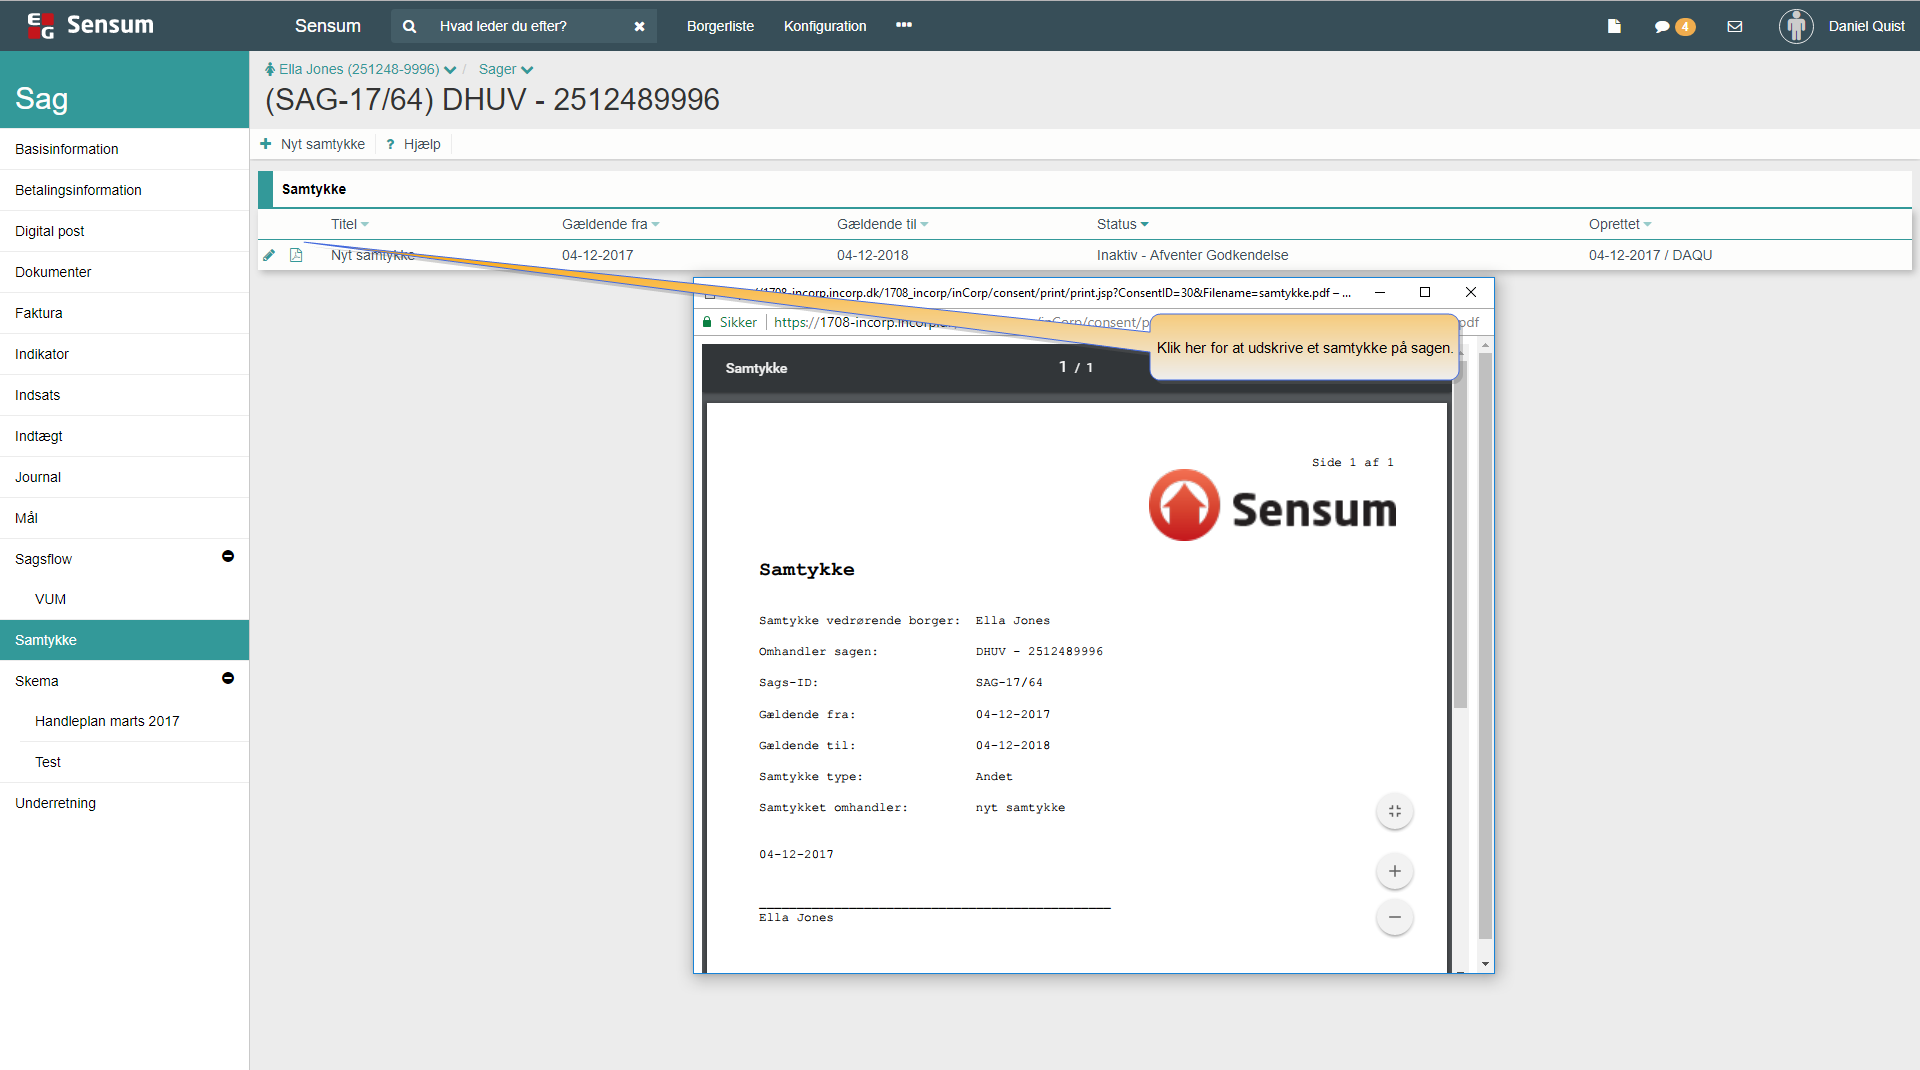1920x1070 pixels.
Task: Sort by Oprettet column
Action: tap(1620, 224)
